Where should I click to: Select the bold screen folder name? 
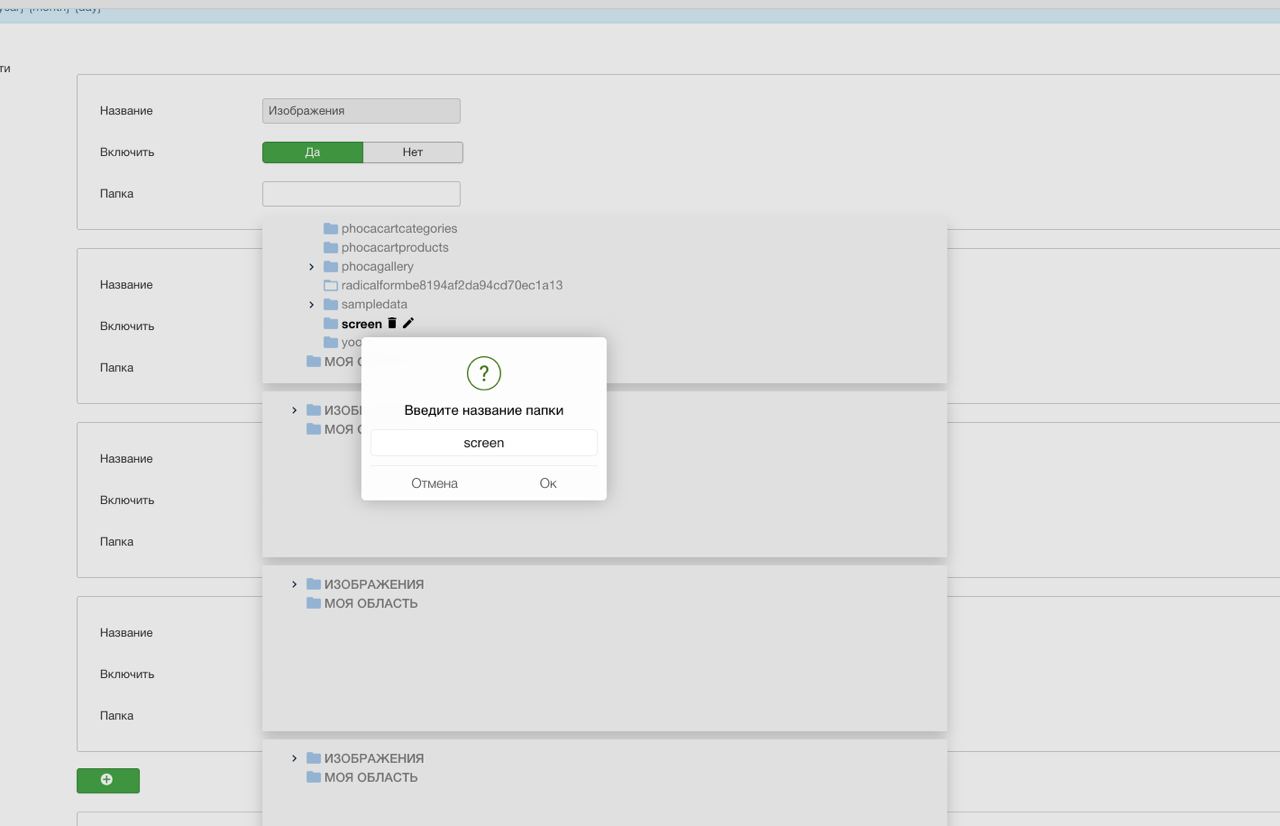point(361,323)
